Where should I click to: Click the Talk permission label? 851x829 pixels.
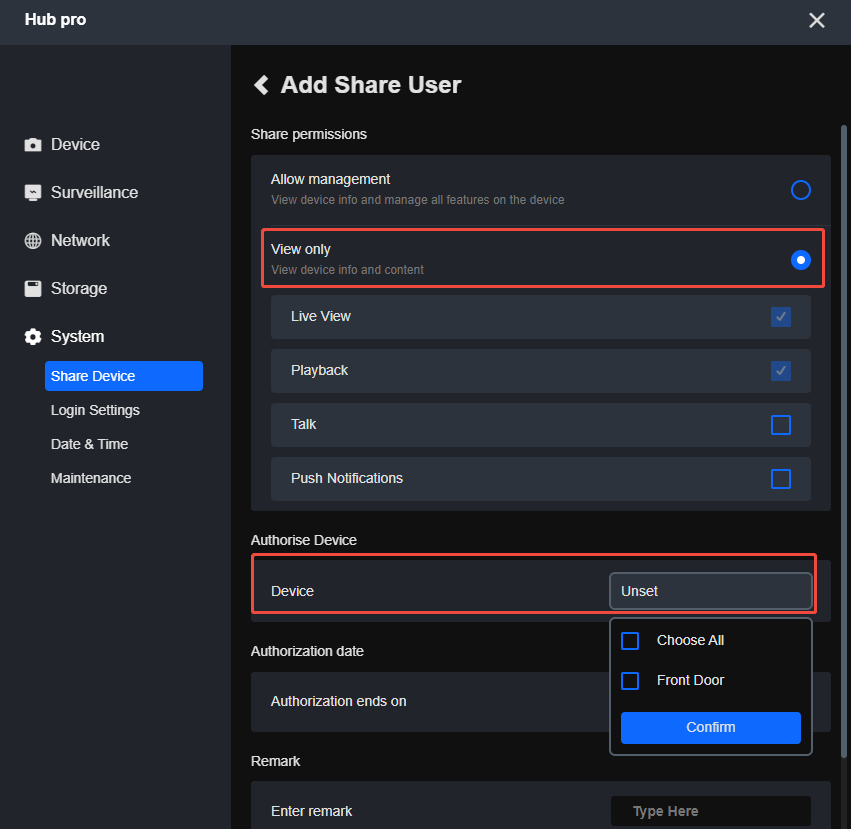click(x=303, y=424)
